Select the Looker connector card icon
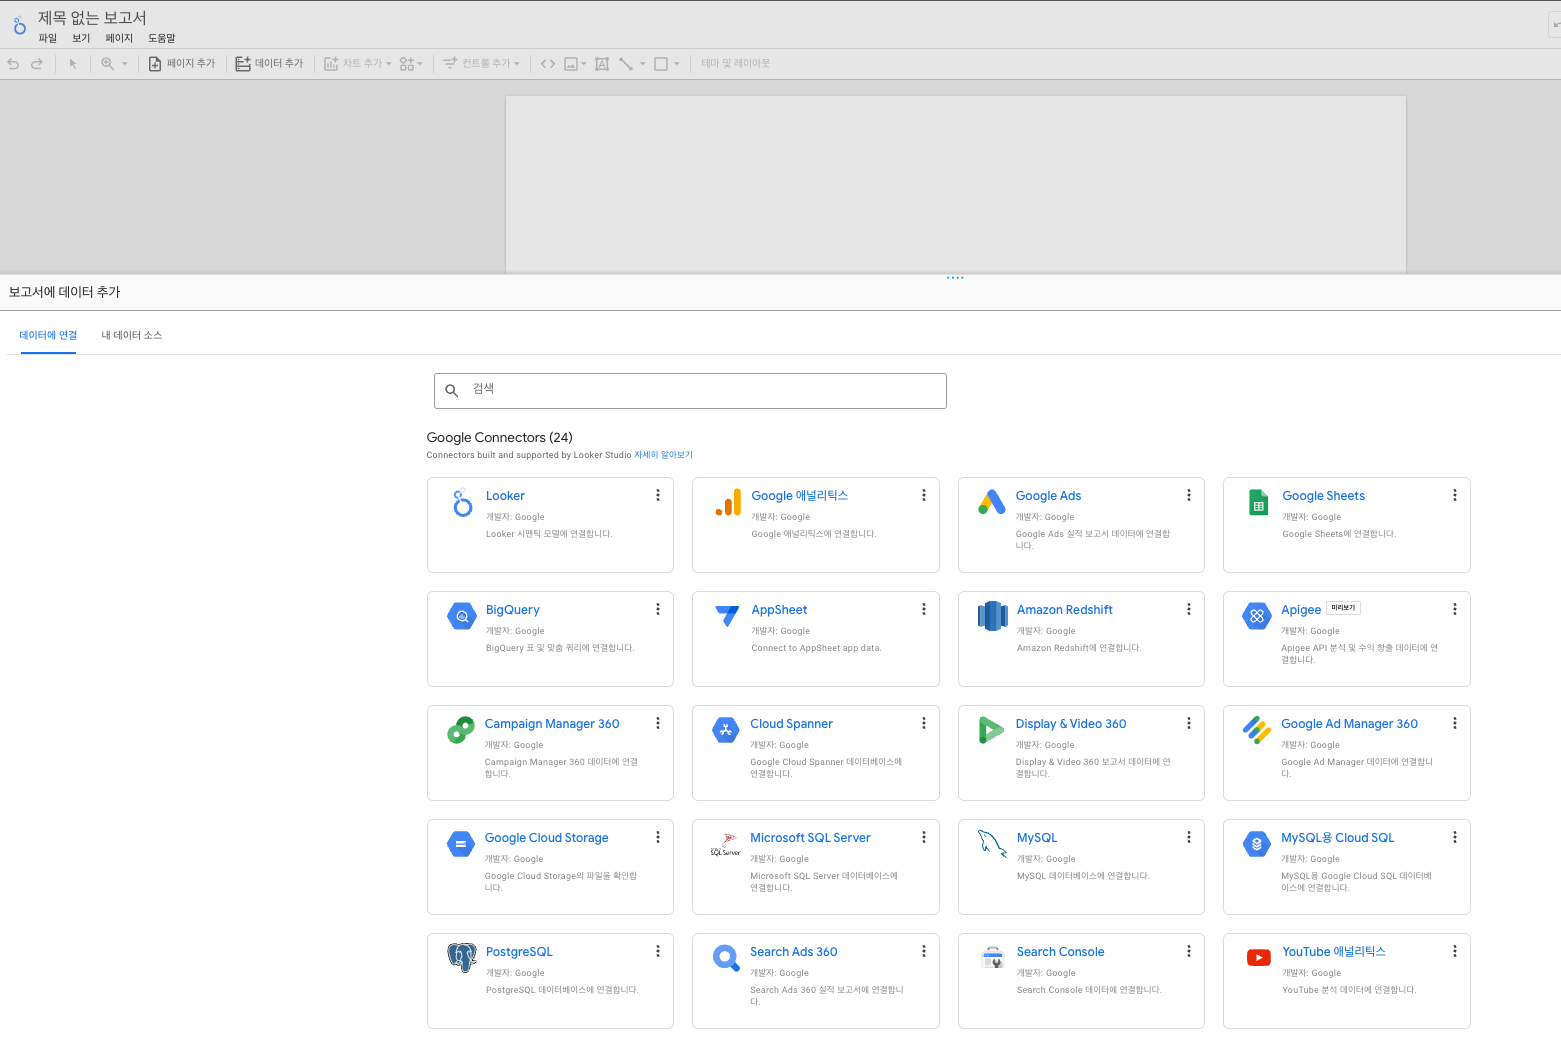Image resolution: width=1561 pixels, height=1040 pixels. tap(462, 502)
